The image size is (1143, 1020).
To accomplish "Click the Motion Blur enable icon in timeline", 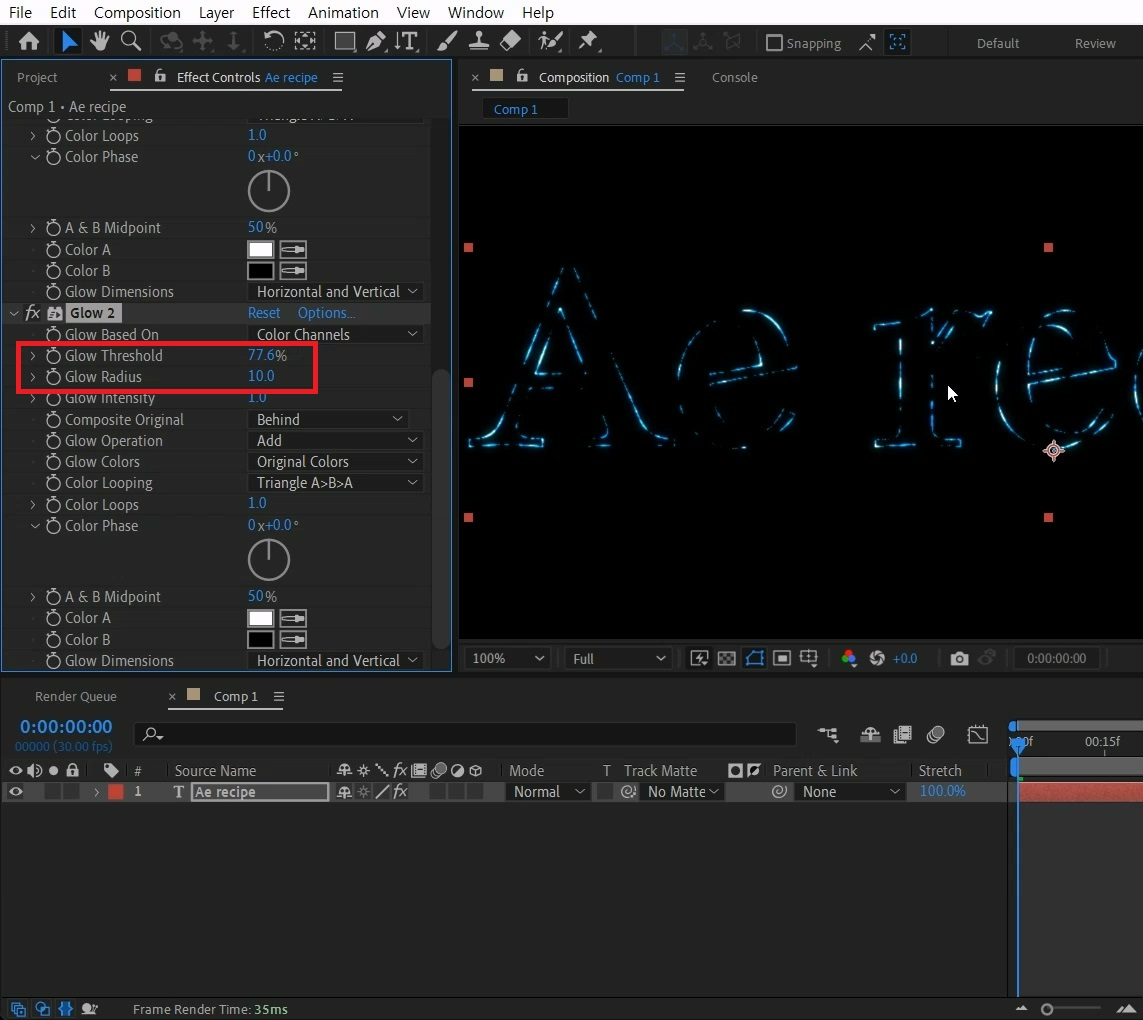I will coord(935,734).
